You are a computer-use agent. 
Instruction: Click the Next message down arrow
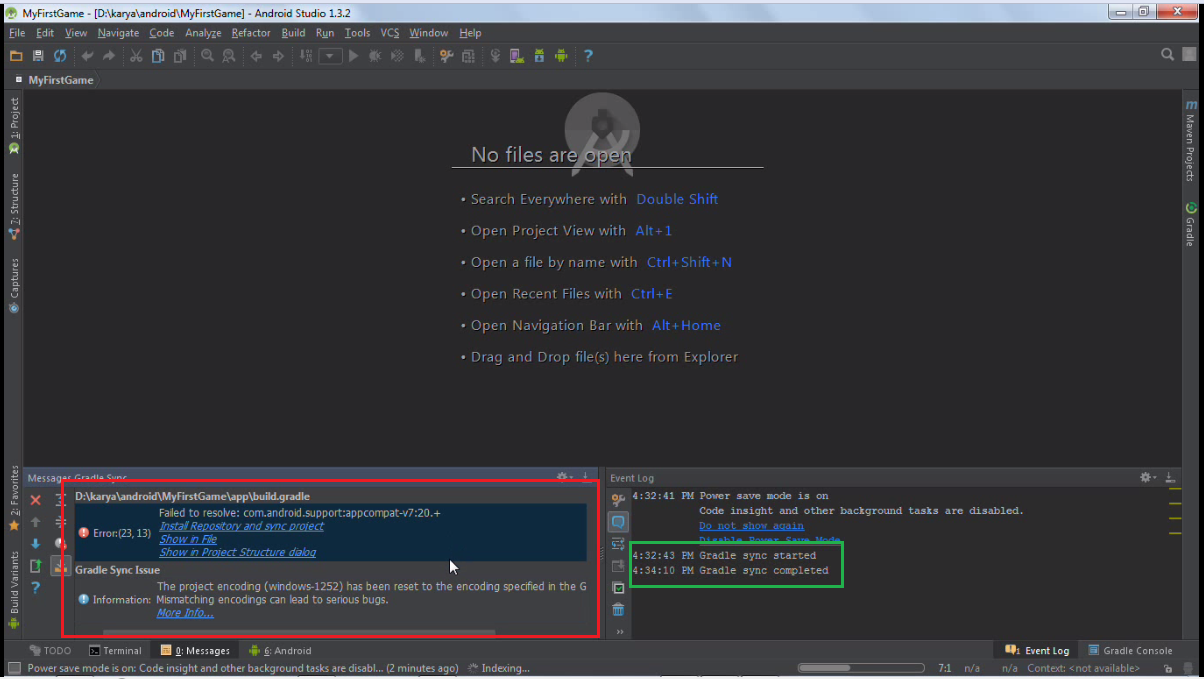(x=35, y=544)
